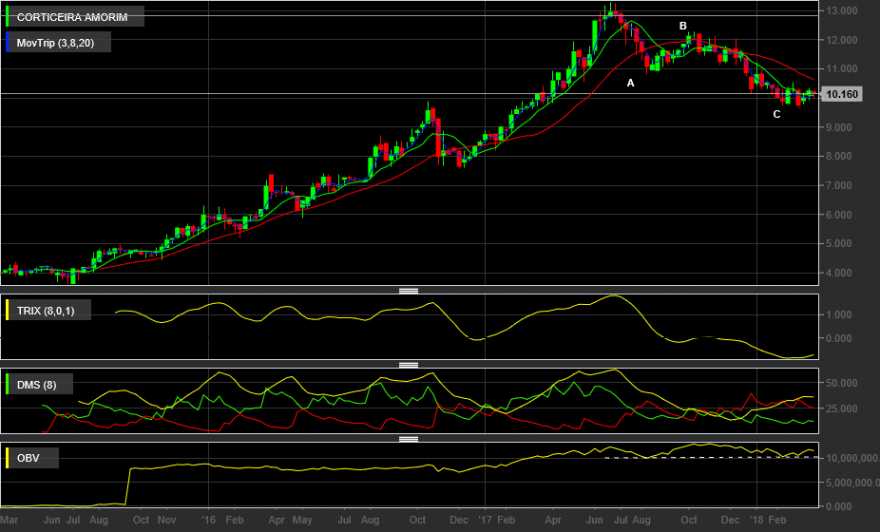
Task: Click the DMS 50.000 axis value
Action: 841,383
